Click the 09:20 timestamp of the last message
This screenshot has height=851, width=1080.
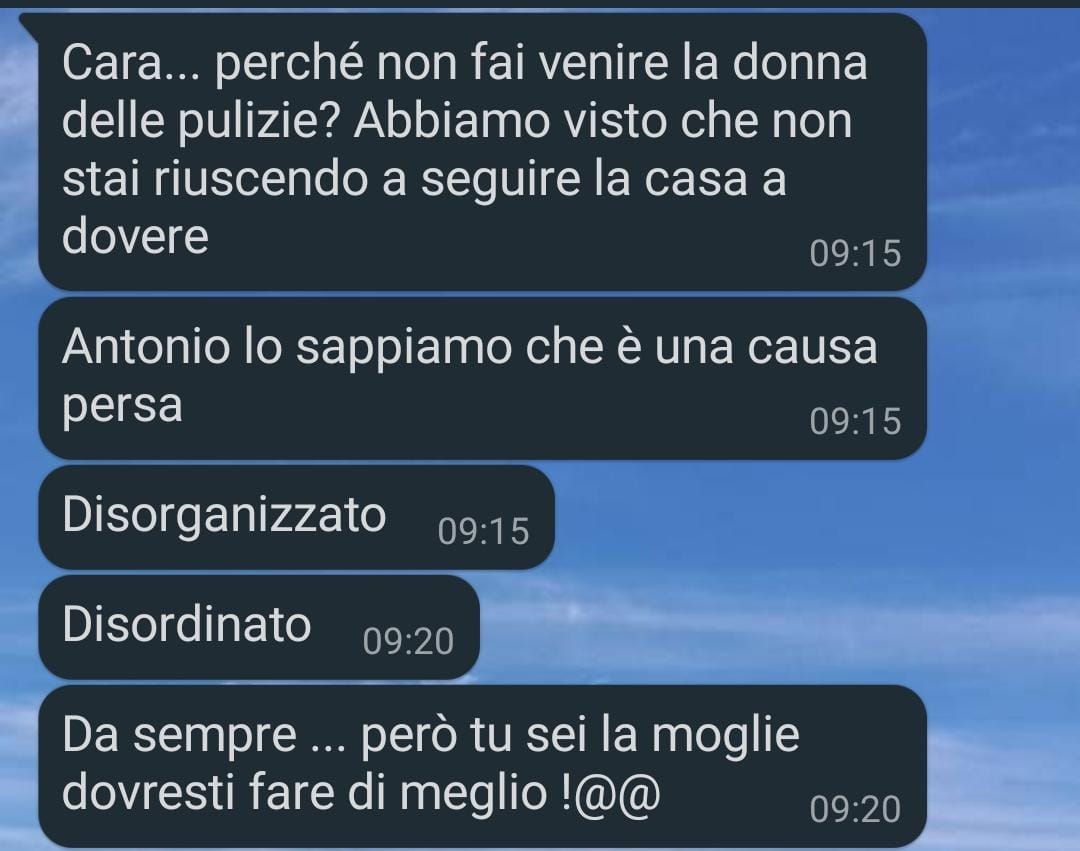point(855,809)
